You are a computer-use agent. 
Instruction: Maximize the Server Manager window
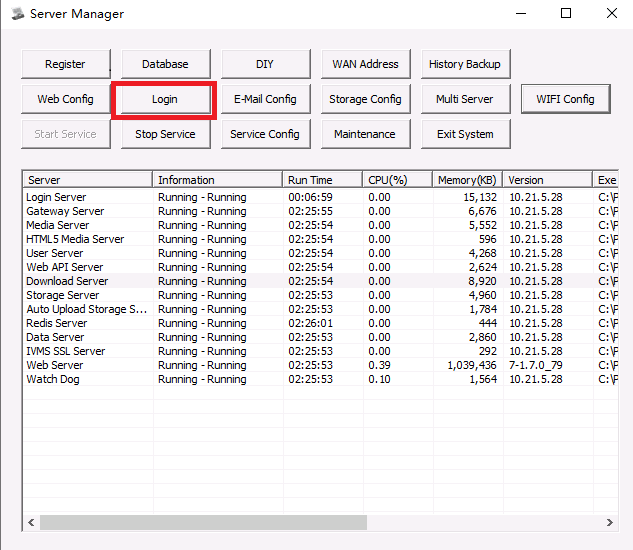[566, 13]
